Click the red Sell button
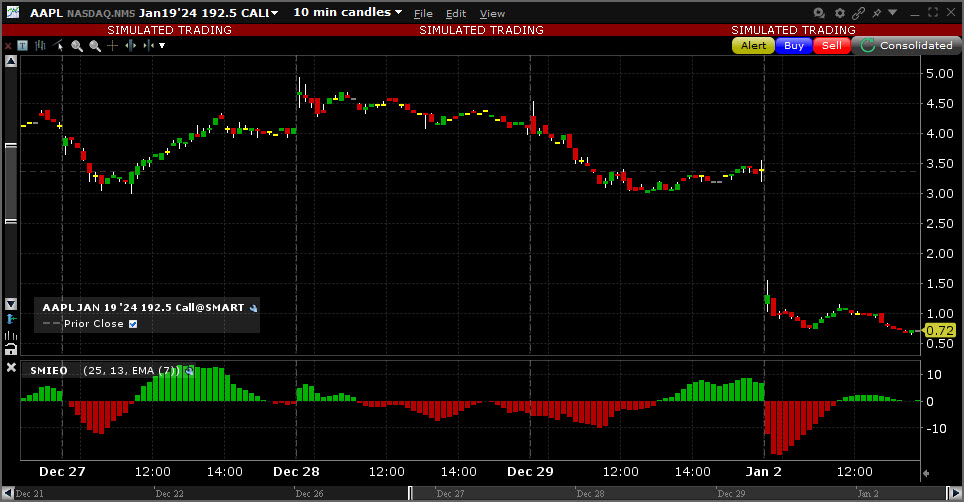 (832, 45)
